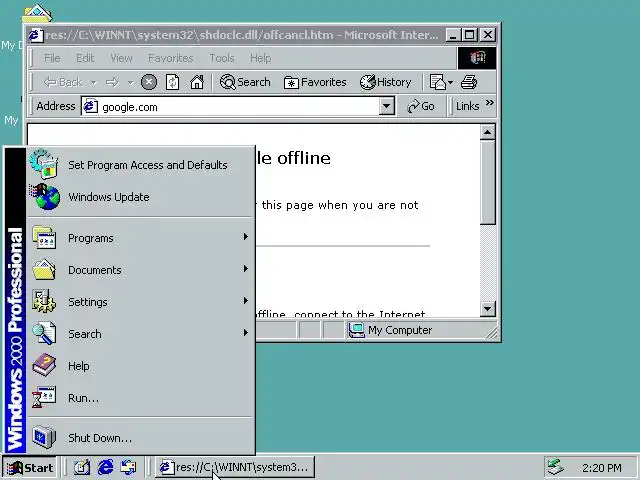Click the Links toolbar label
The image size is (640, 480).
tap(467, 106)
